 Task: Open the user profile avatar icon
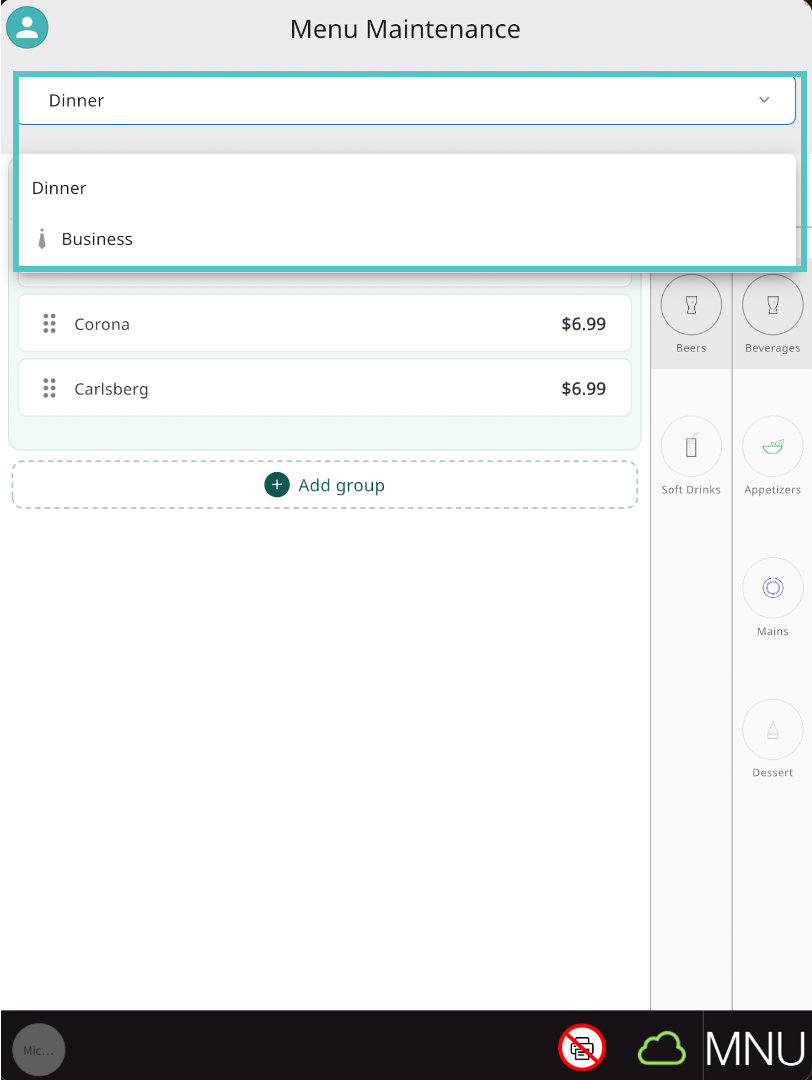click(x=28, y=28)
